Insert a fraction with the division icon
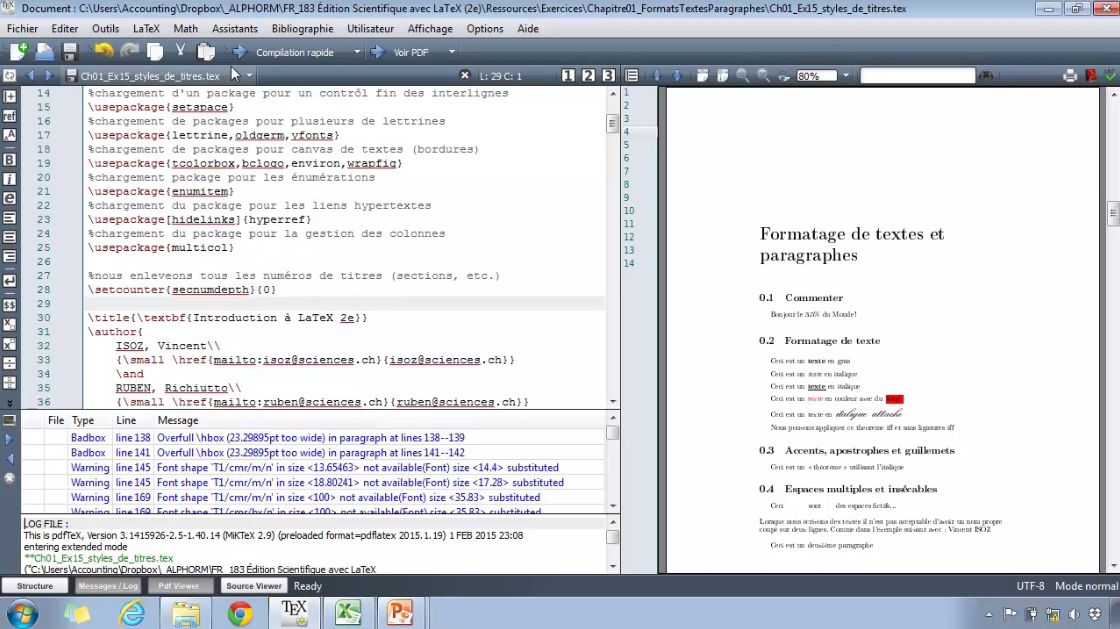This screenshot has width=1120, height=629. [9, 363]
